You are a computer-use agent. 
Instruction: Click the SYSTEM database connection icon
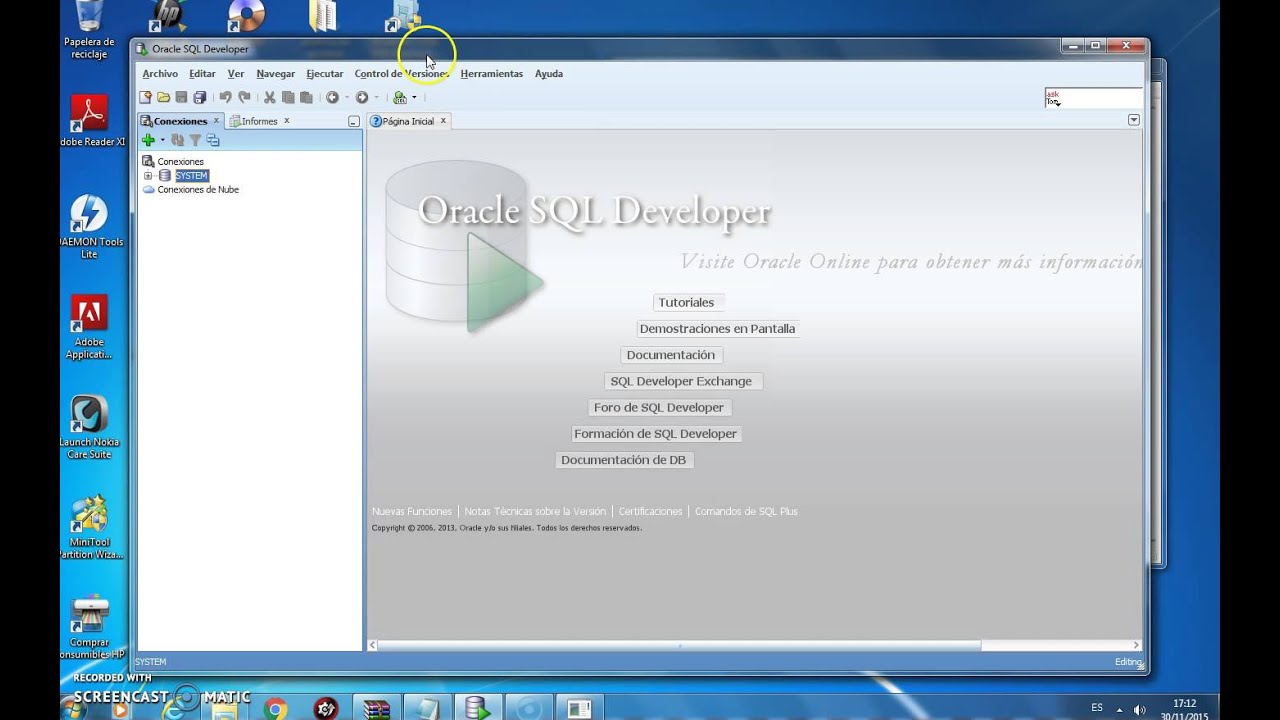(x=165, y=175)
